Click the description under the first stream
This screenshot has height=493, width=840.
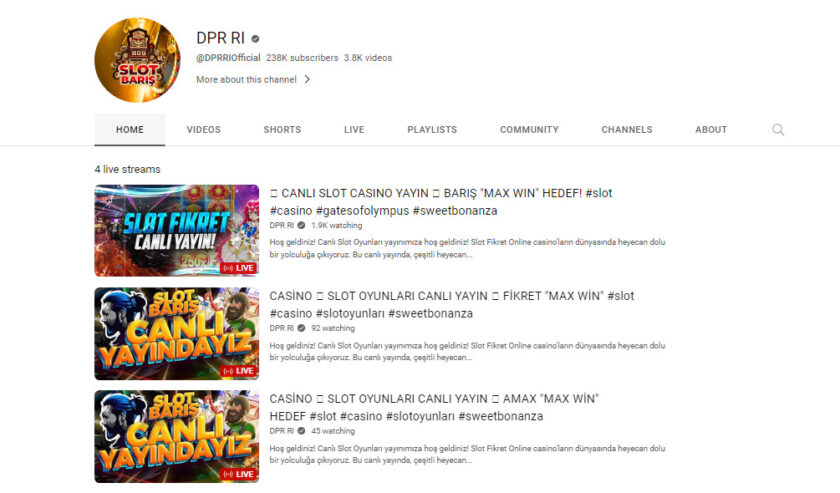click(467, 249)
